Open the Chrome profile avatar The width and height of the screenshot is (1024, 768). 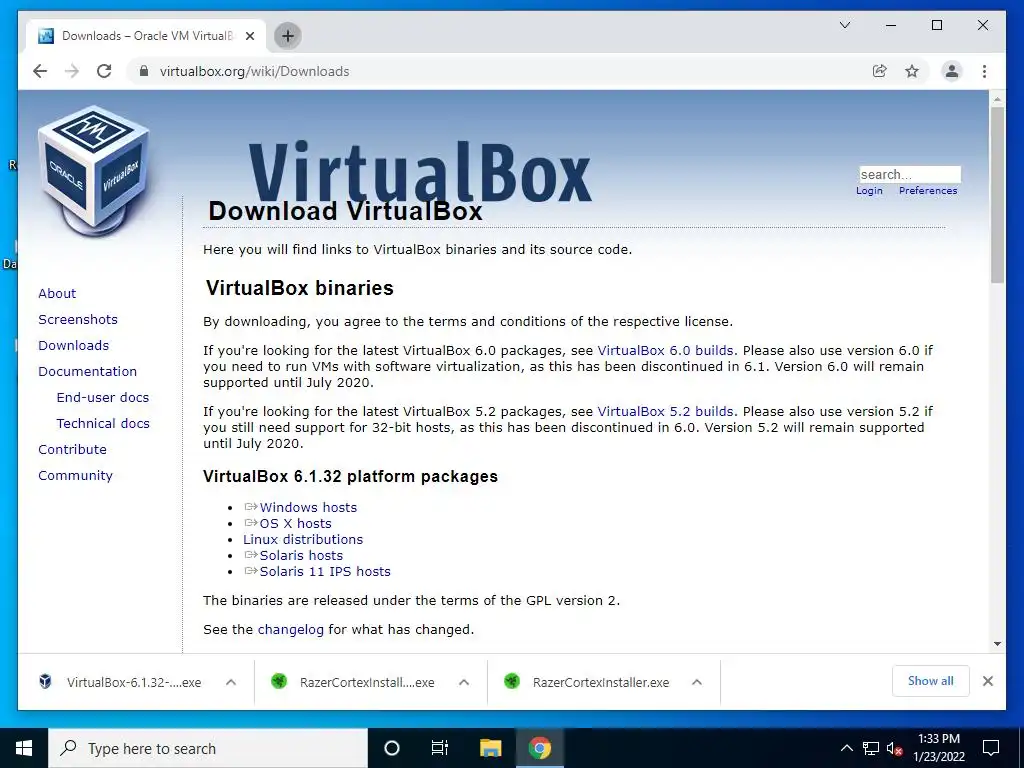coord(952,71)
